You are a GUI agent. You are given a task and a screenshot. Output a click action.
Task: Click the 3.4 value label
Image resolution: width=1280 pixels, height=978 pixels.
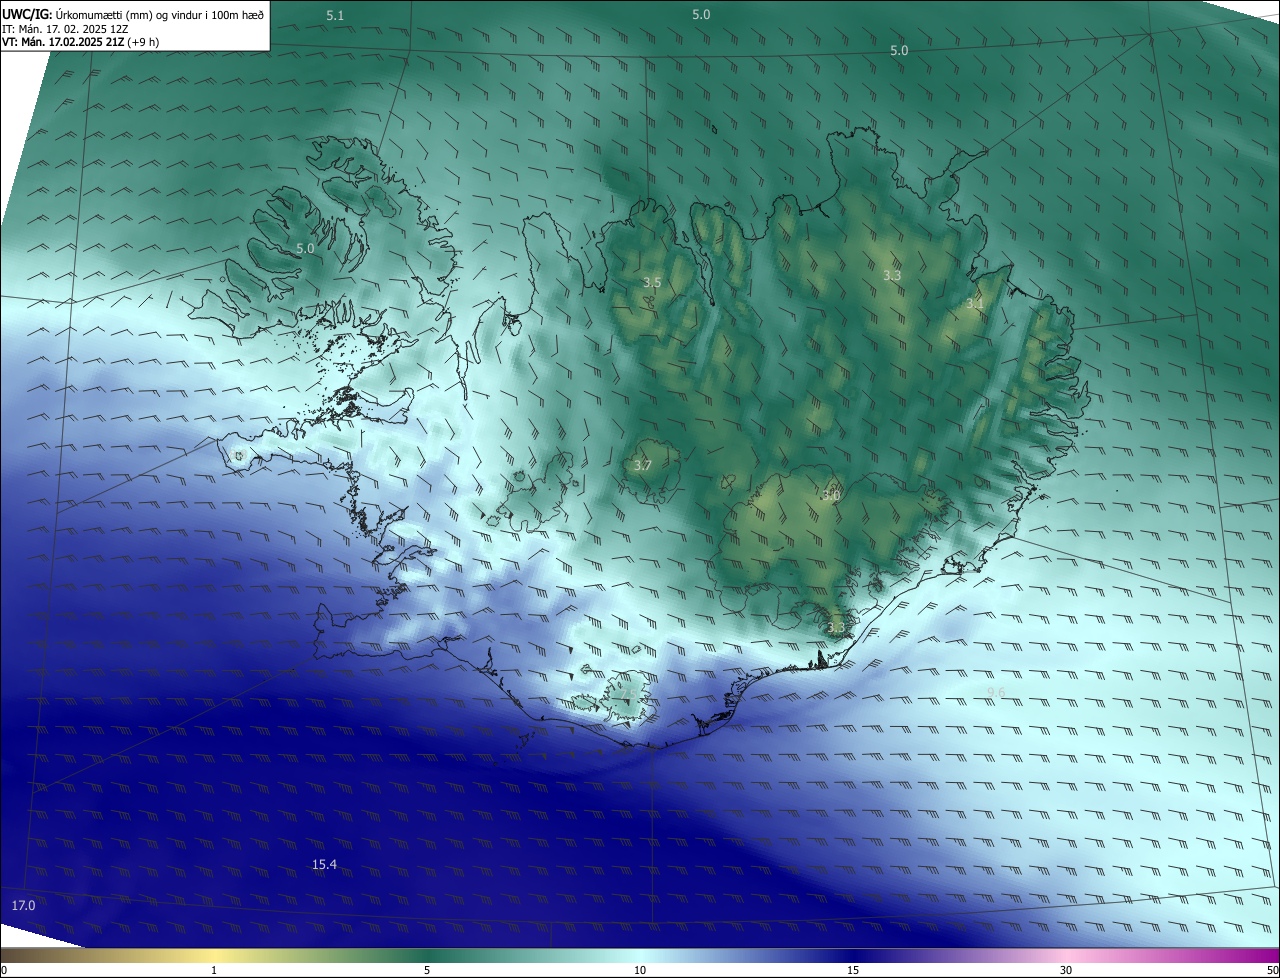pyautogui.click(x=975, y=303)
